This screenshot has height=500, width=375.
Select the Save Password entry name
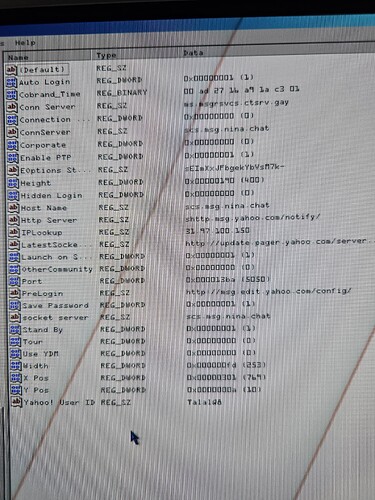pyautogui.click(x=55, y=306)
